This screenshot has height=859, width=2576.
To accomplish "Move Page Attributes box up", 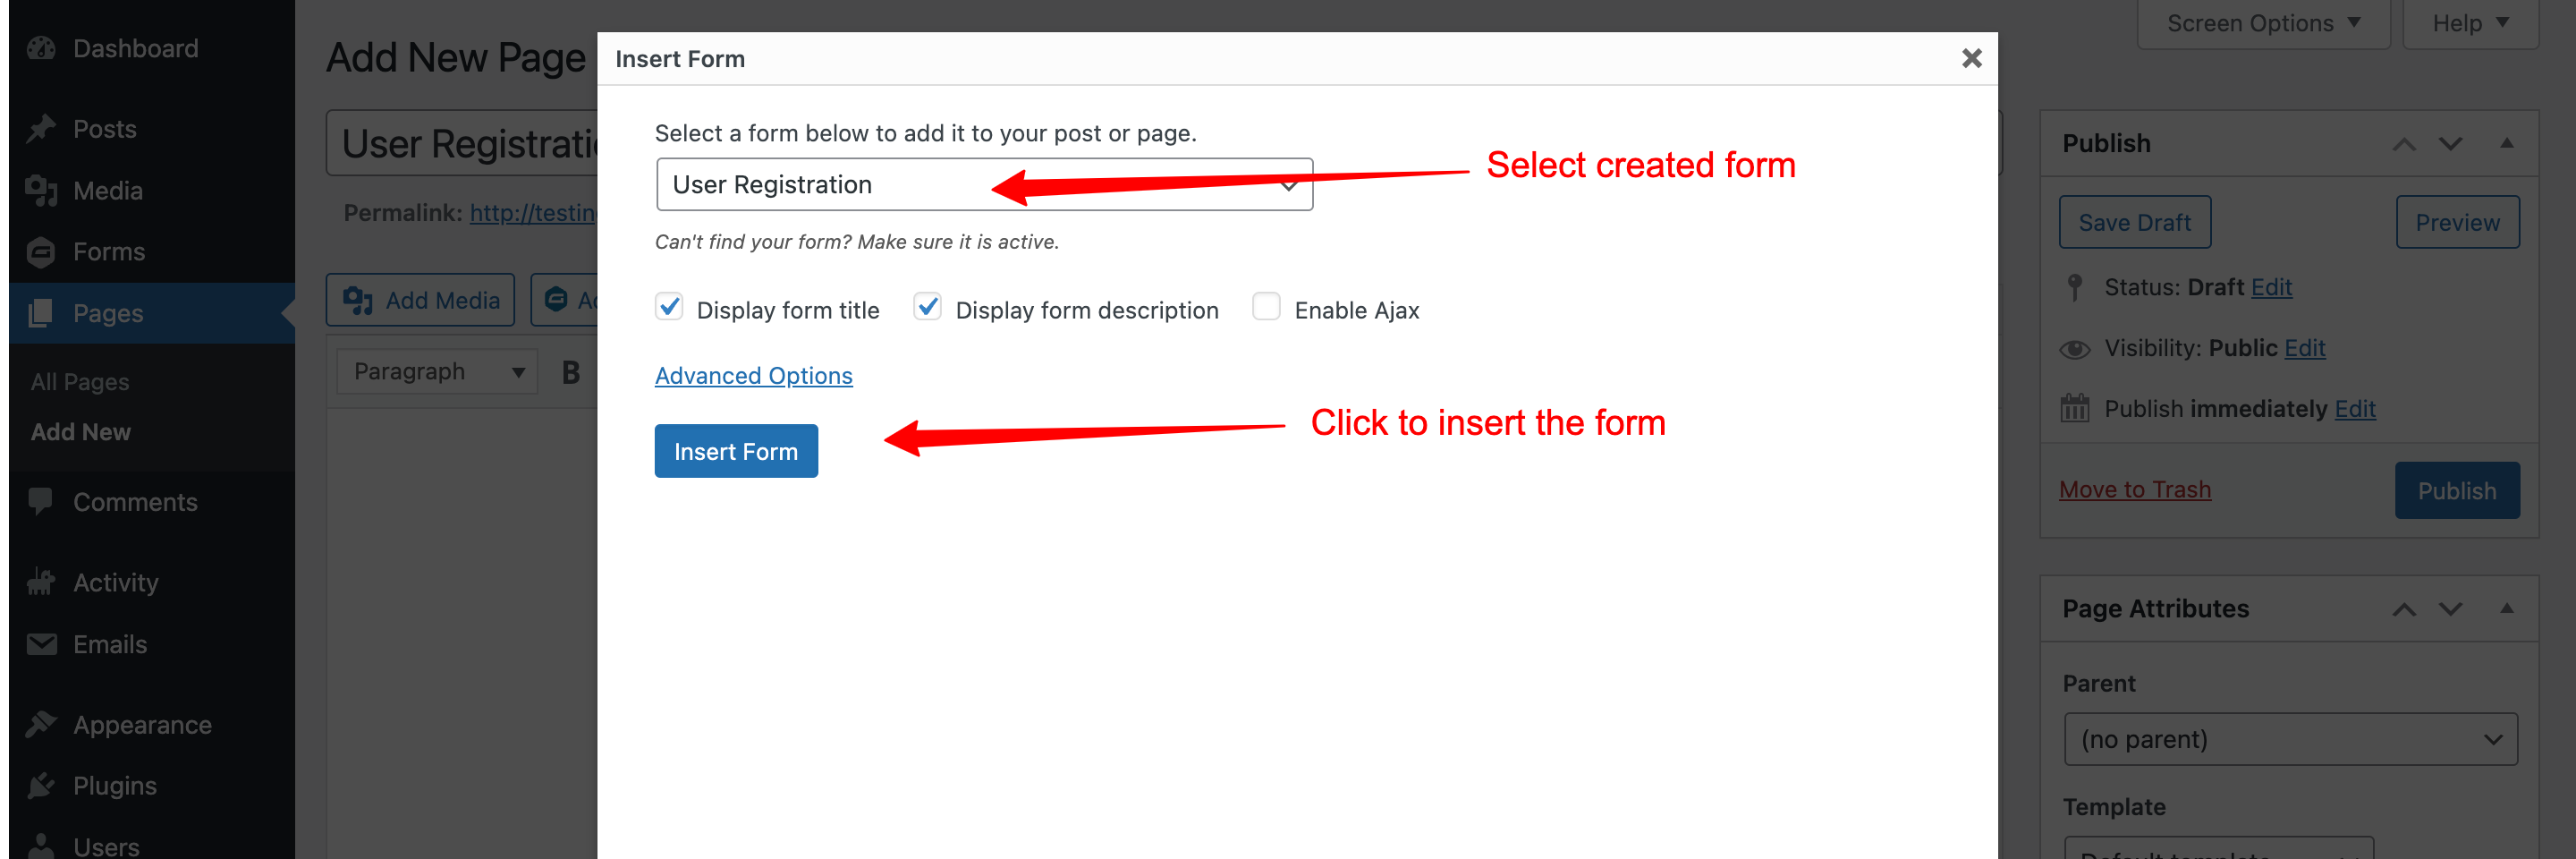I will point(2403,609).
